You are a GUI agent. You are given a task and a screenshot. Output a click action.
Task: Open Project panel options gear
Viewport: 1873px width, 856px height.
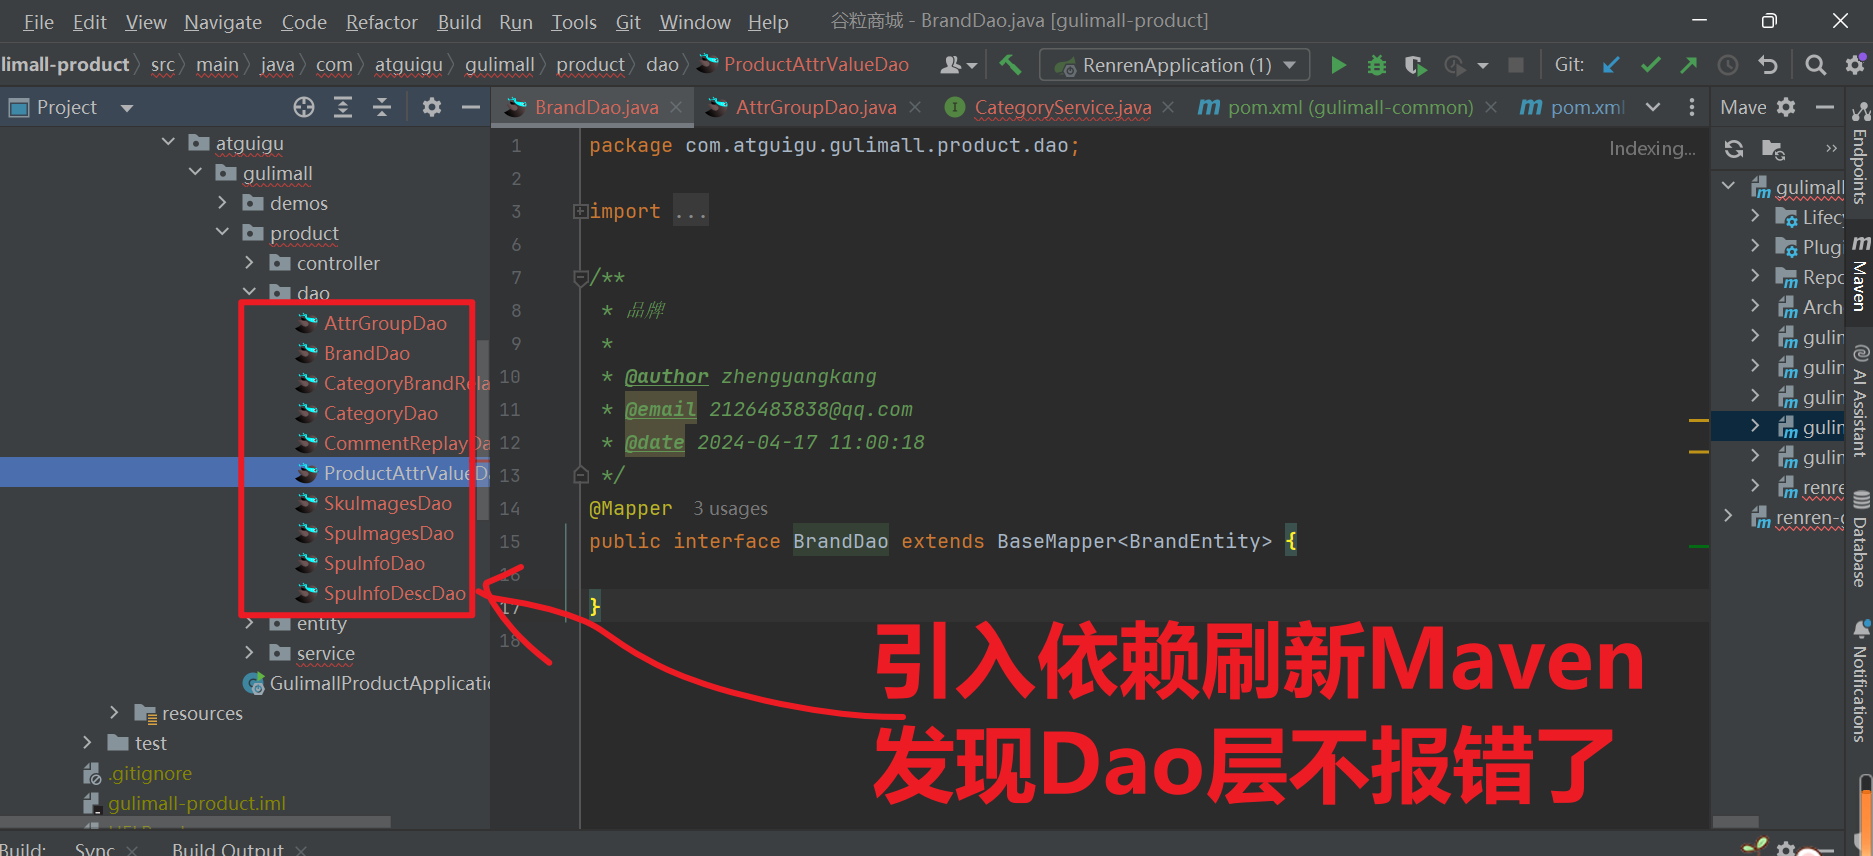432,107
